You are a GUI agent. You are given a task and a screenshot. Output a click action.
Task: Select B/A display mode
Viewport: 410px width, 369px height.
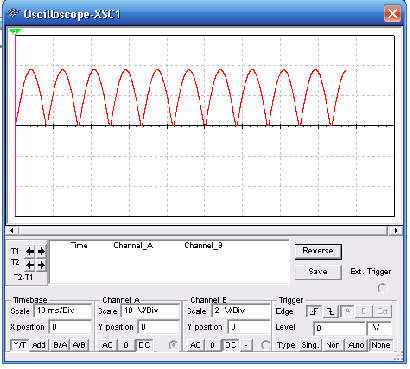click(x=60, y=345)
